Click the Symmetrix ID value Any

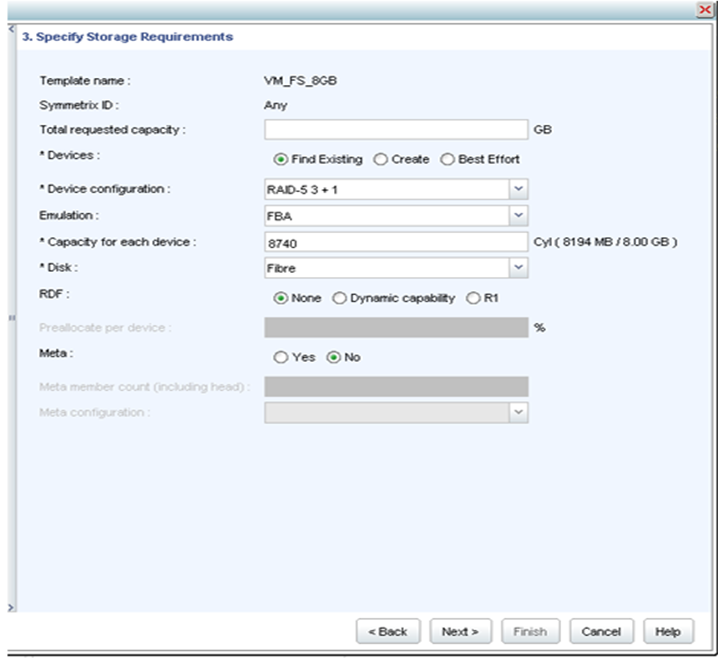coord(276,105)
